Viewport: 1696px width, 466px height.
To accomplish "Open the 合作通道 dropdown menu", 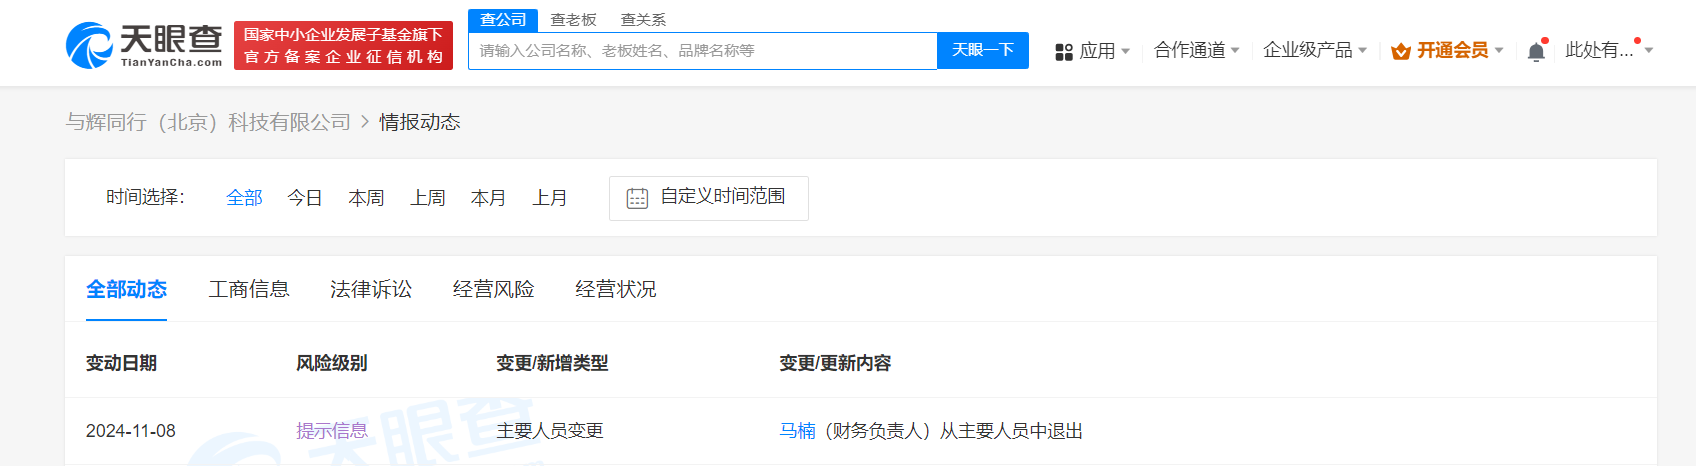I will tap(1196, 50).
